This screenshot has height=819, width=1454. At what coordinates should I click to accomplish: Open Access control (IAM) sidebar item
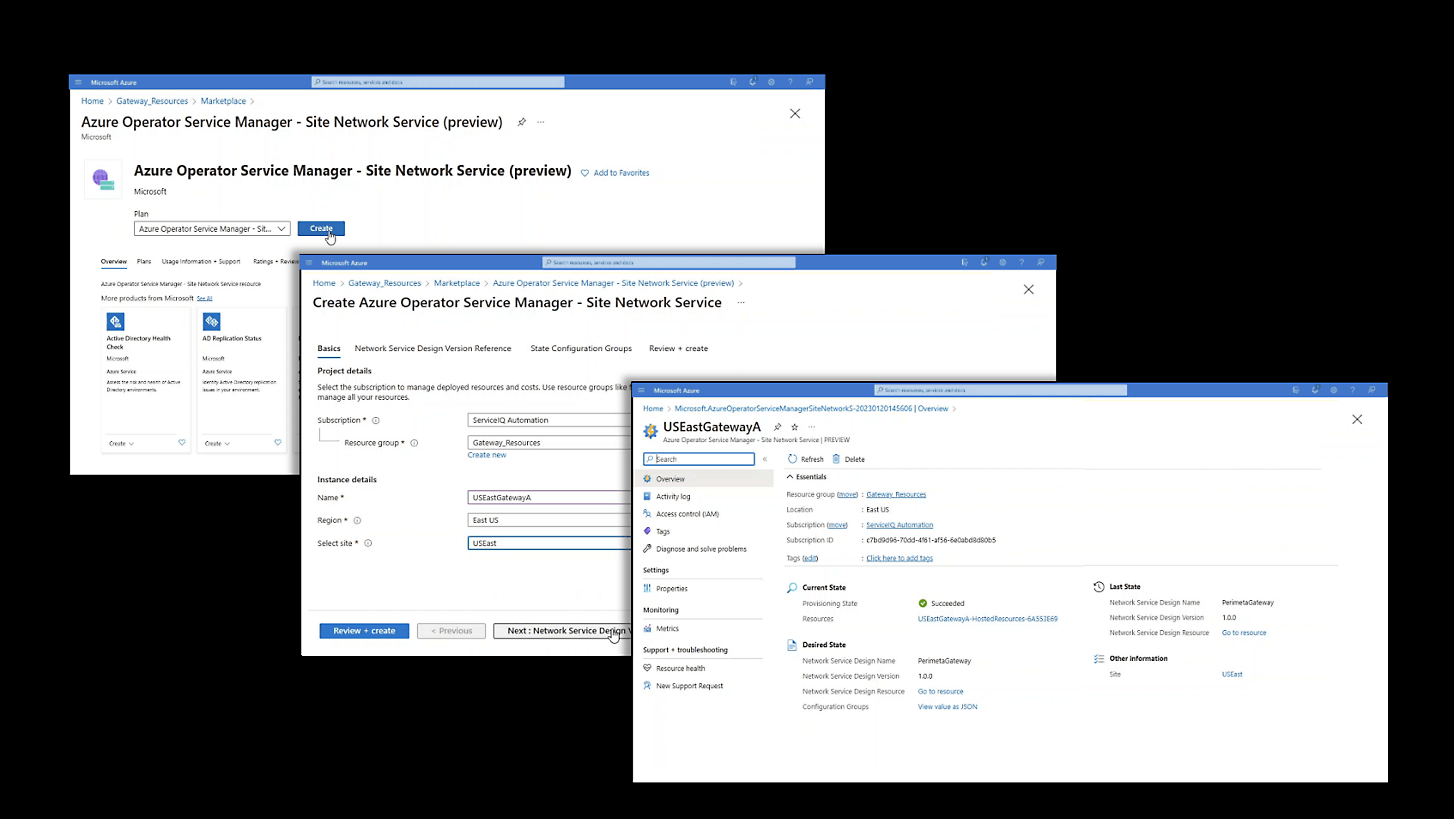(x=686, y=514)
